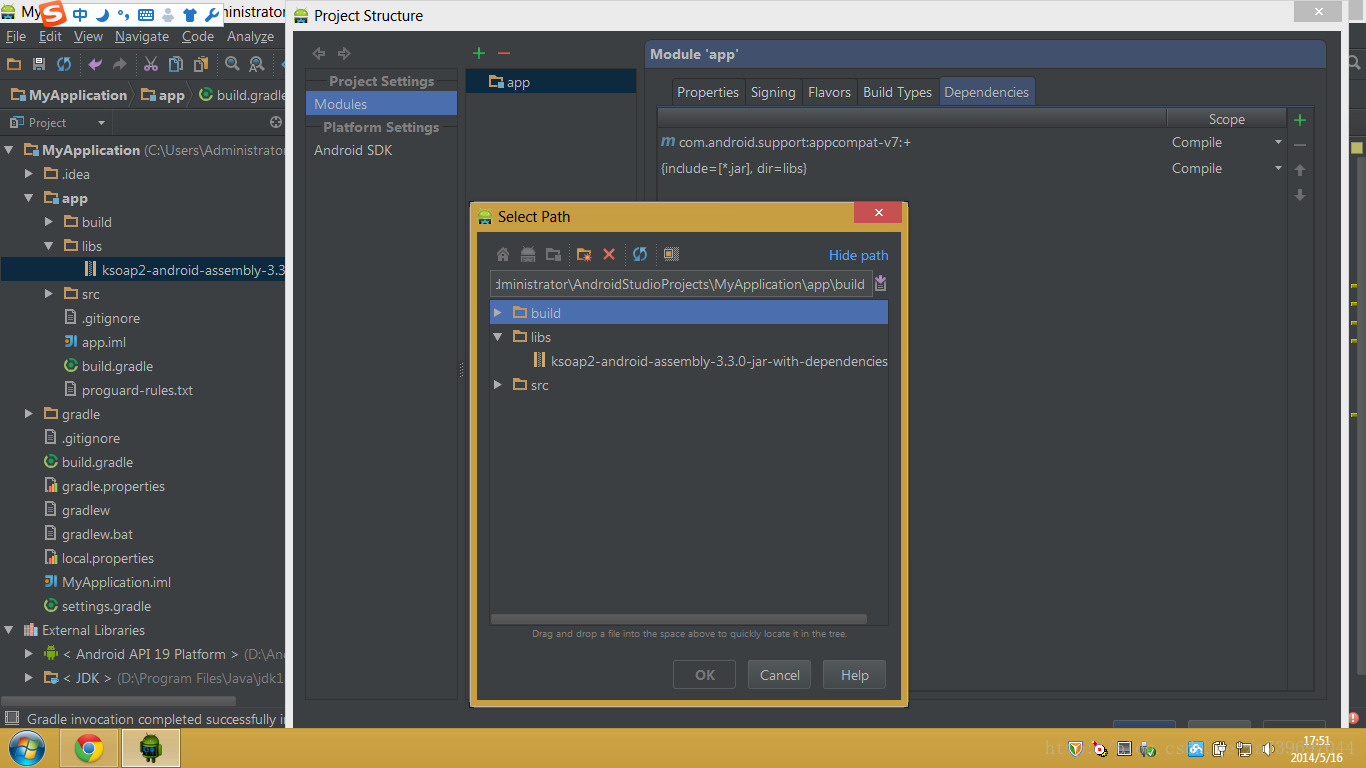Screen dimensions: 1366x768
Task: Click the red delete icon in Select Path
Action: 609,255
